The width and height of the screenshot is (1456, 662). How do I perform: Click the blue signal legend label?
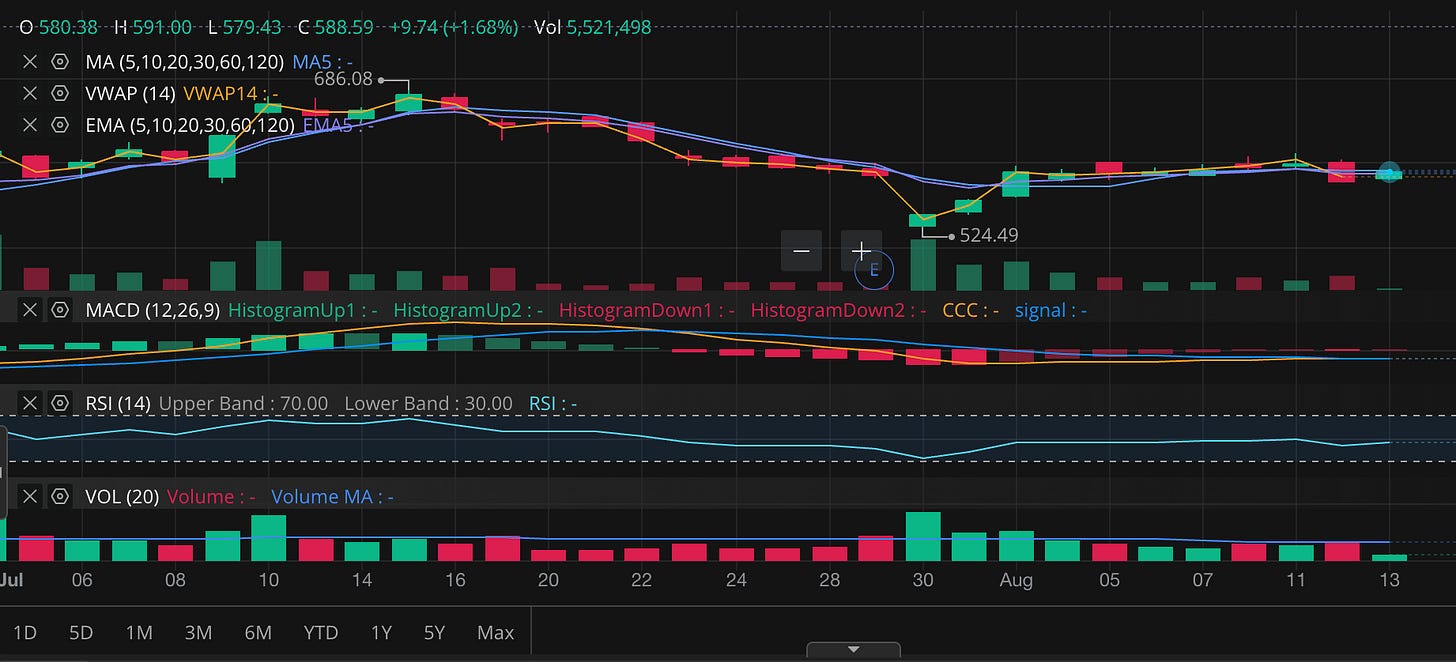point(1051,310)
